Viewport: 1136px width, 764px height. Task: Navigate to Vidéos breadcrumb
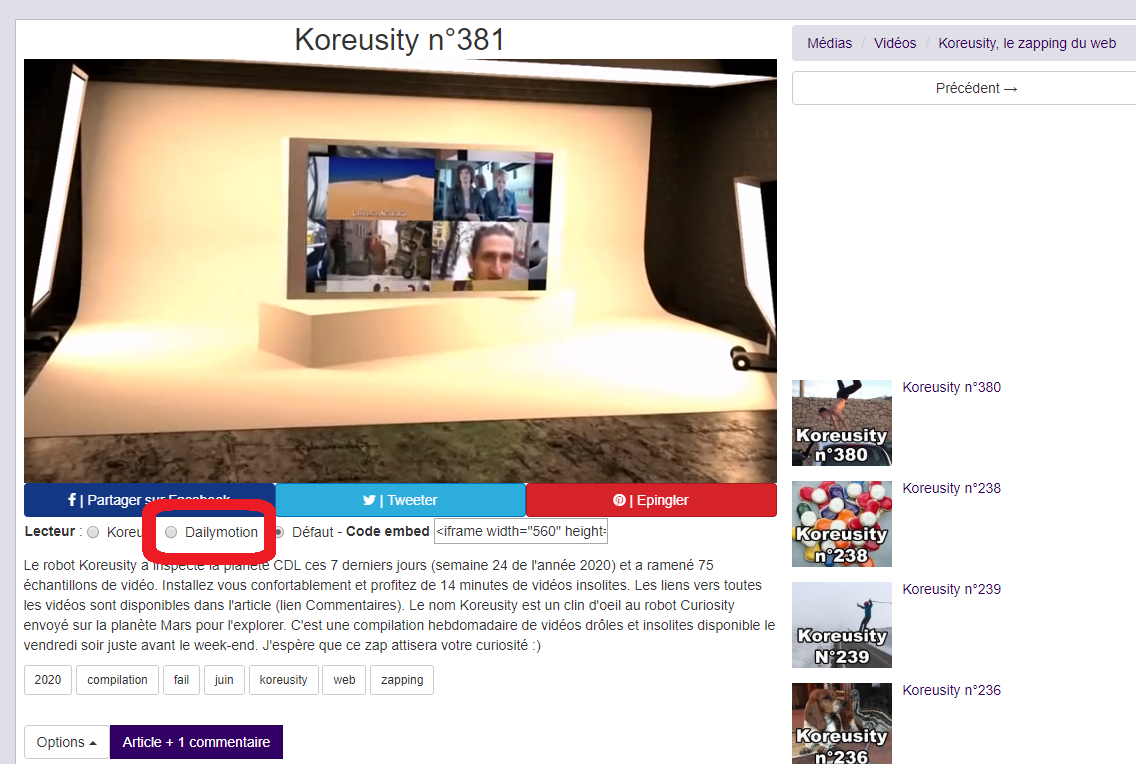tap(894, 43)
